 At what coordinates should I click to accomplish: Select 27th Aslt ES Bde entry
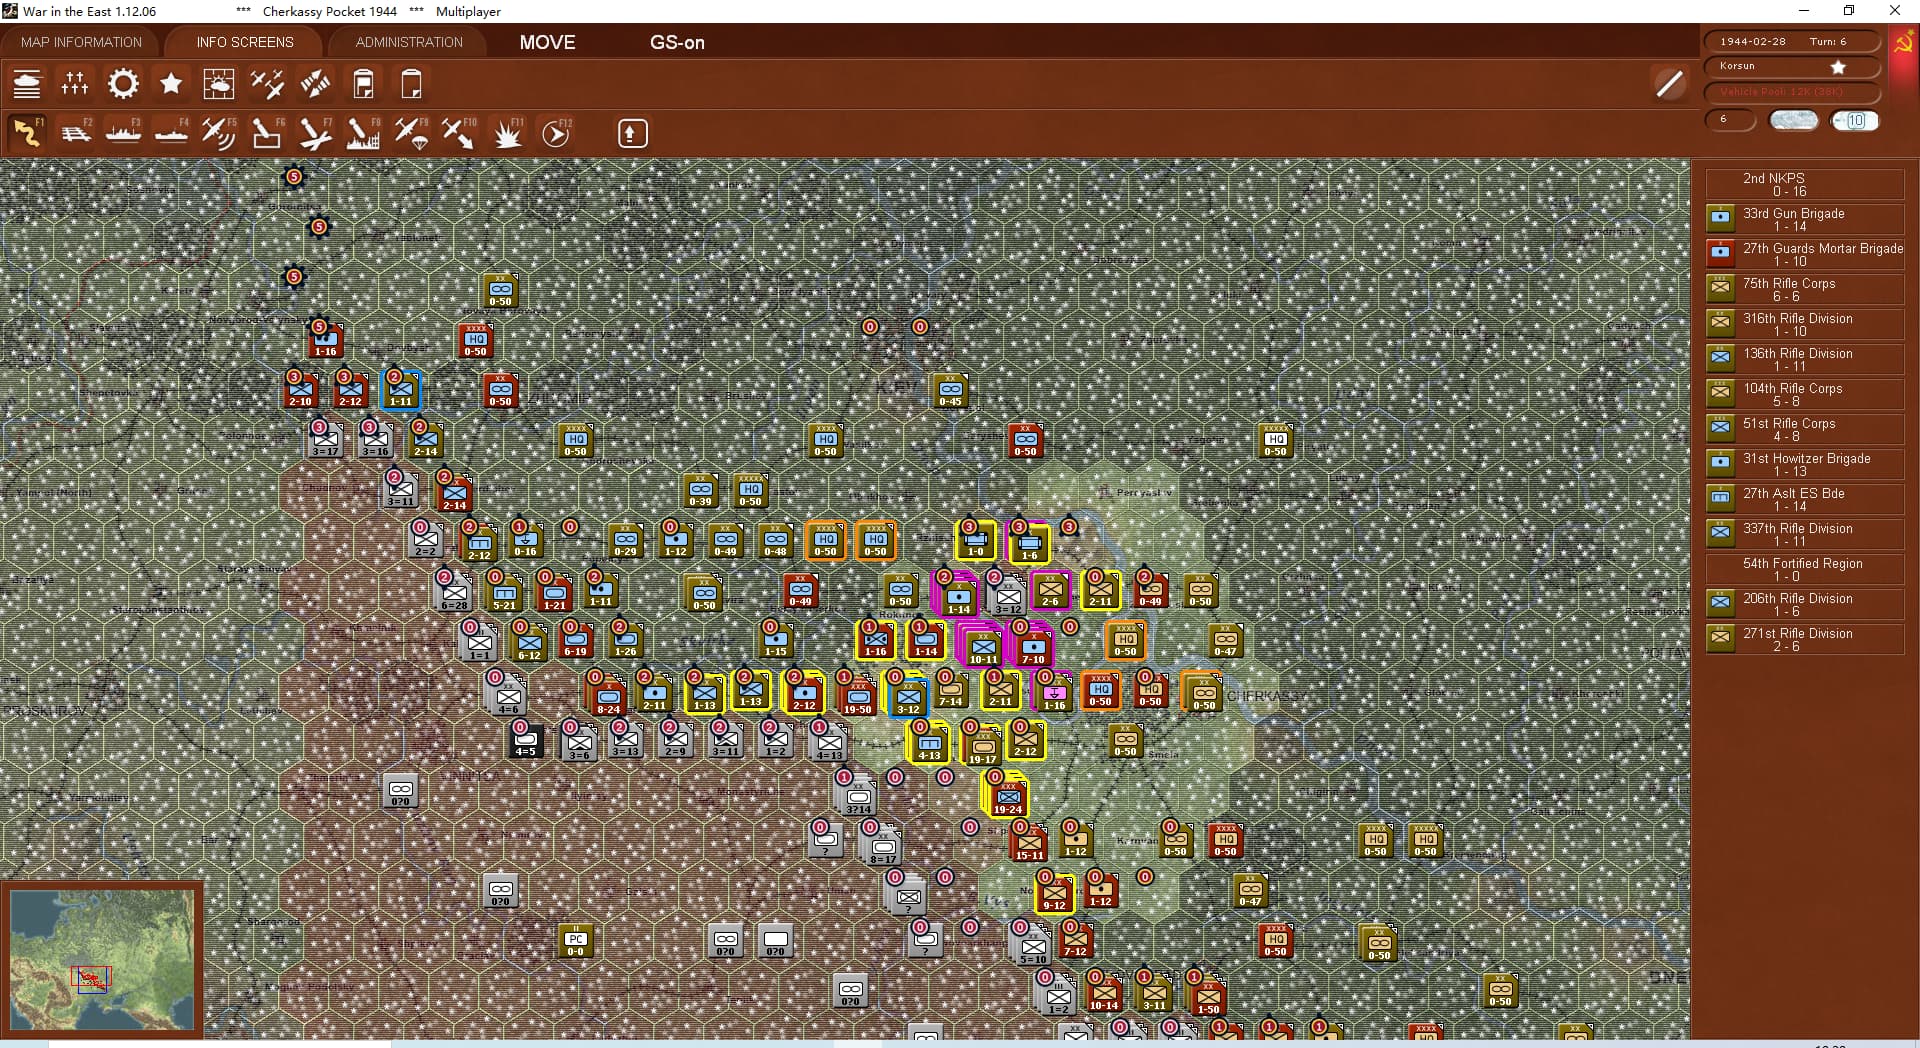[1805, 499]
